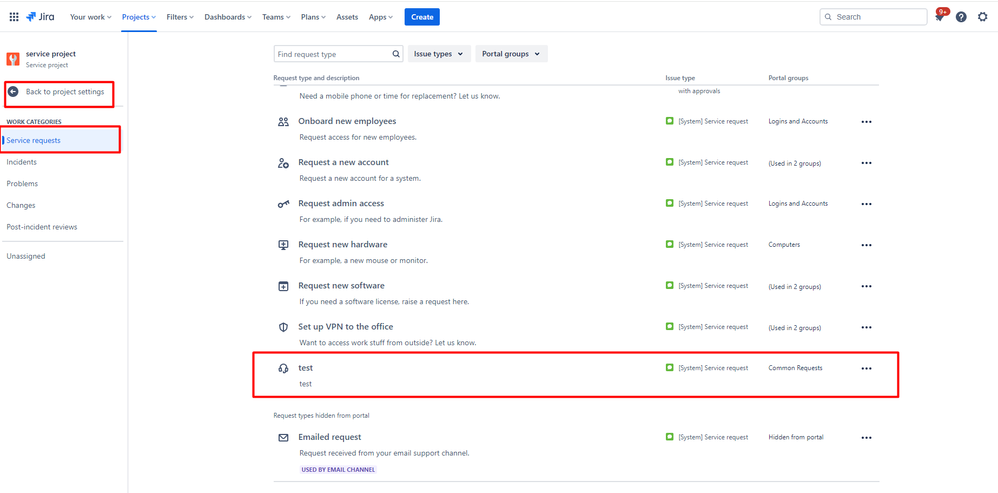The height and width of the screenshot is (493, 998).
Task: Click the Portal groups column header
Action: pyautogui.click(x=789, y=78)
